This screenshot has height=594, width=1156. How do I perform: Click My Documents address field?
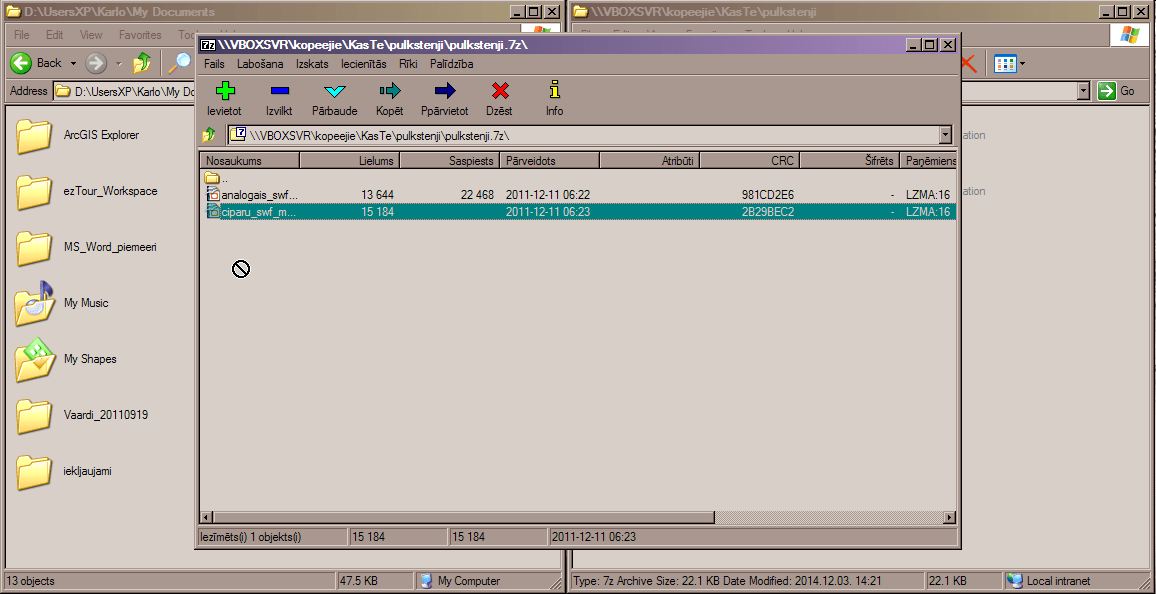(125, 91)
